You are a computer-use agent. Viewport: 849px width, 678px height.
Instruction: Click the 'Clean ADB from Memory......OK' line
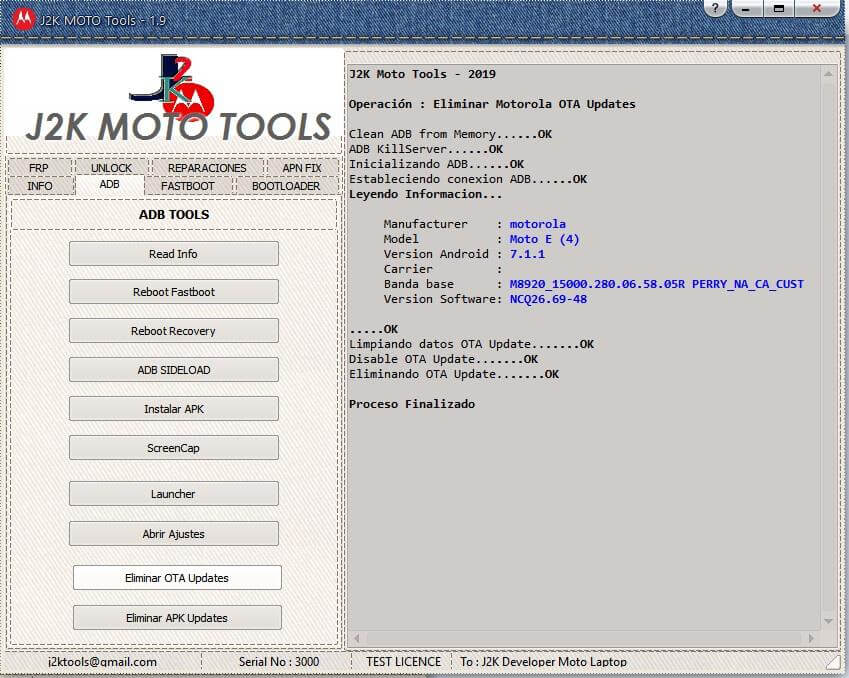point(450,134)
